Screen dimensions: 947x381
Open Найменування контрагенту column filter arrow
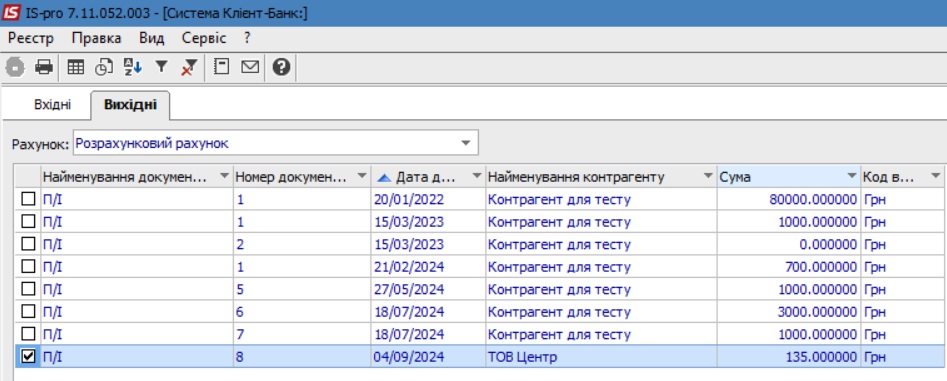pyautogui.click(x=708, y=176)
